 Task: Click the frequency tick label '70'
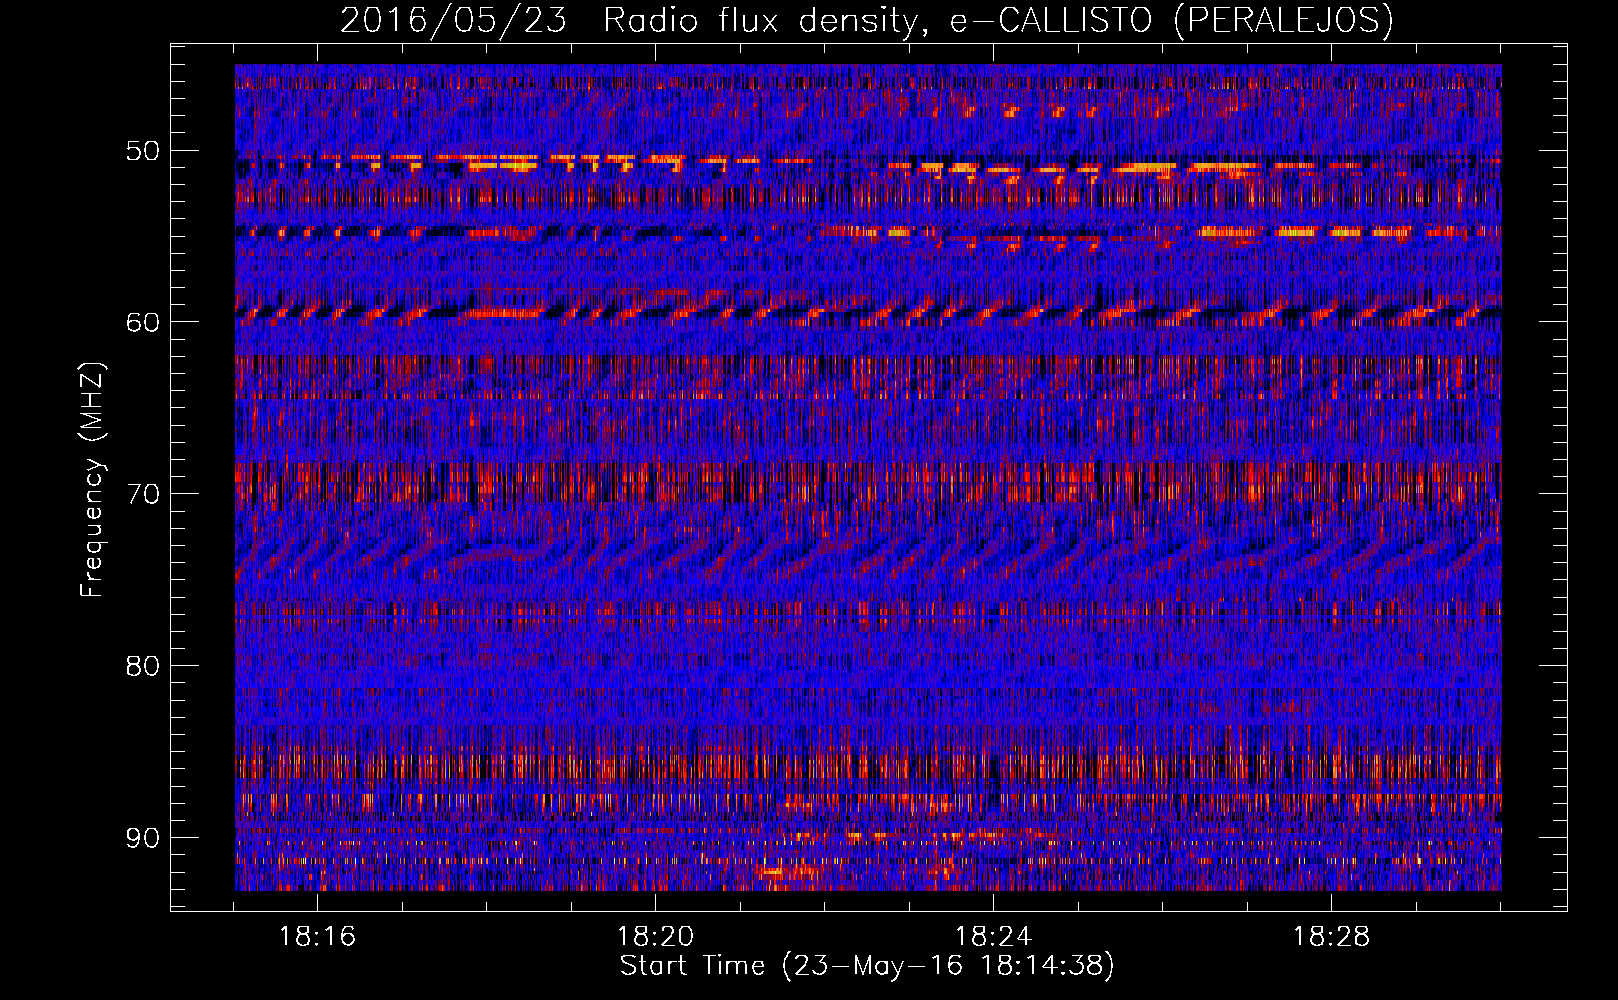click(x=143, y=494)
